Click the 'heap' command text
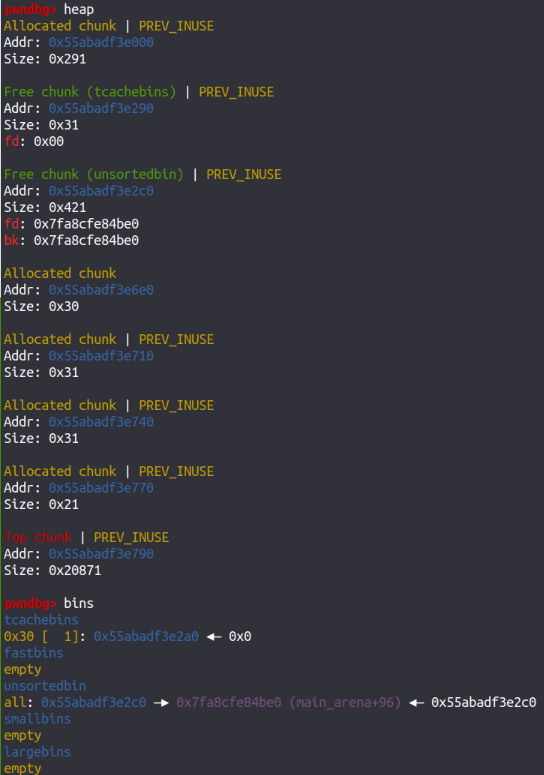This screenshot has width=544, height=775. click(79, 9)
